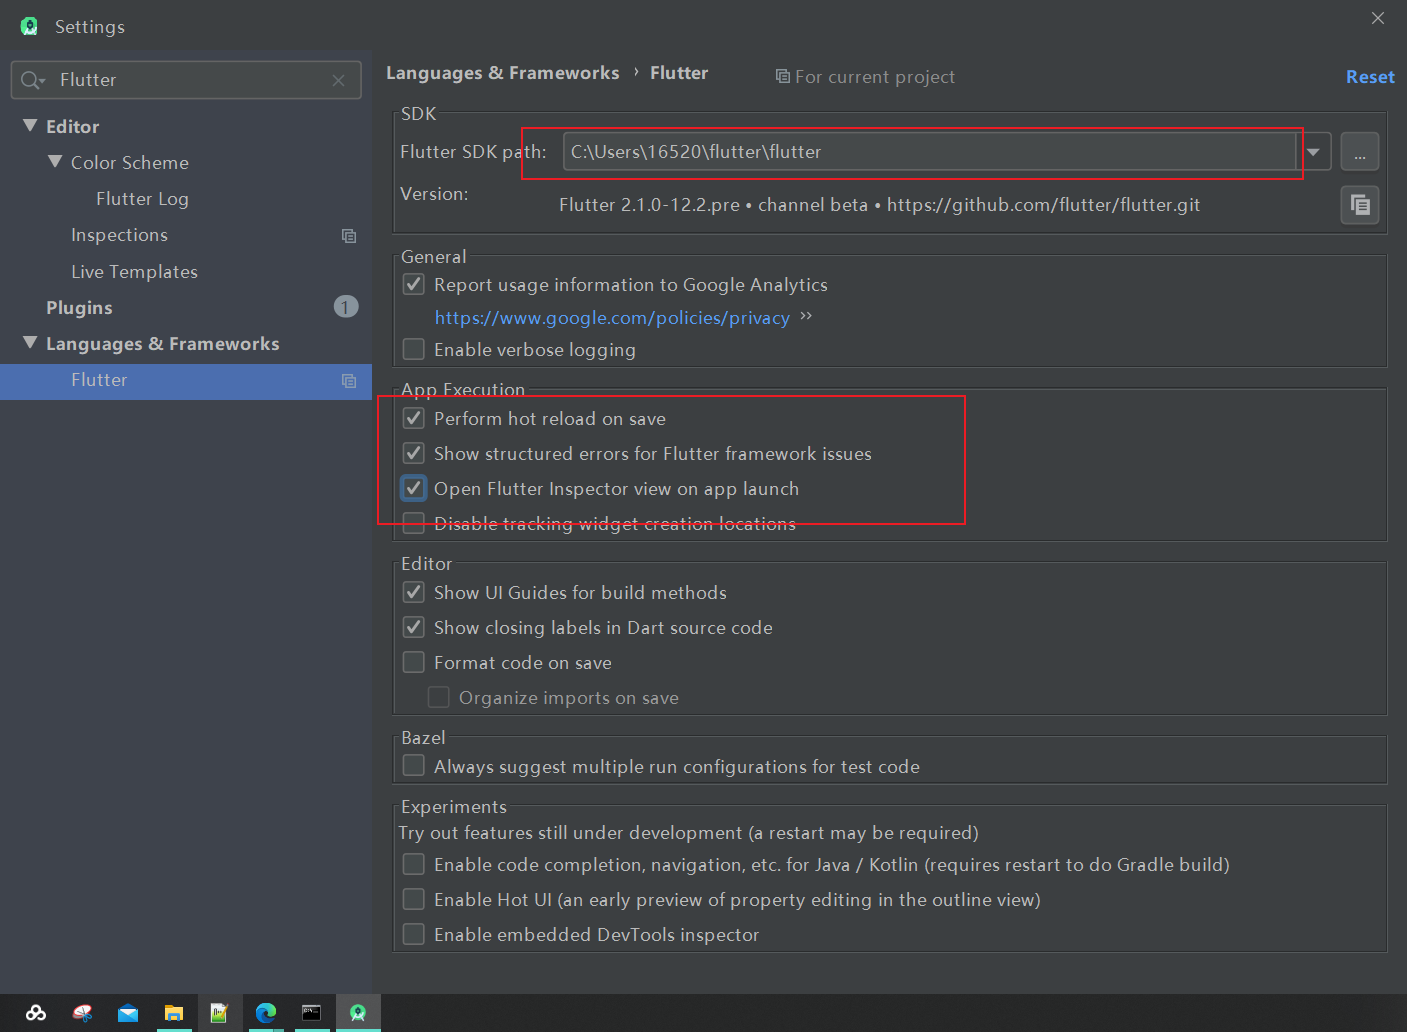Open the Plugins settings page
Screen dimensions: 1407x1032
[79, 308]
